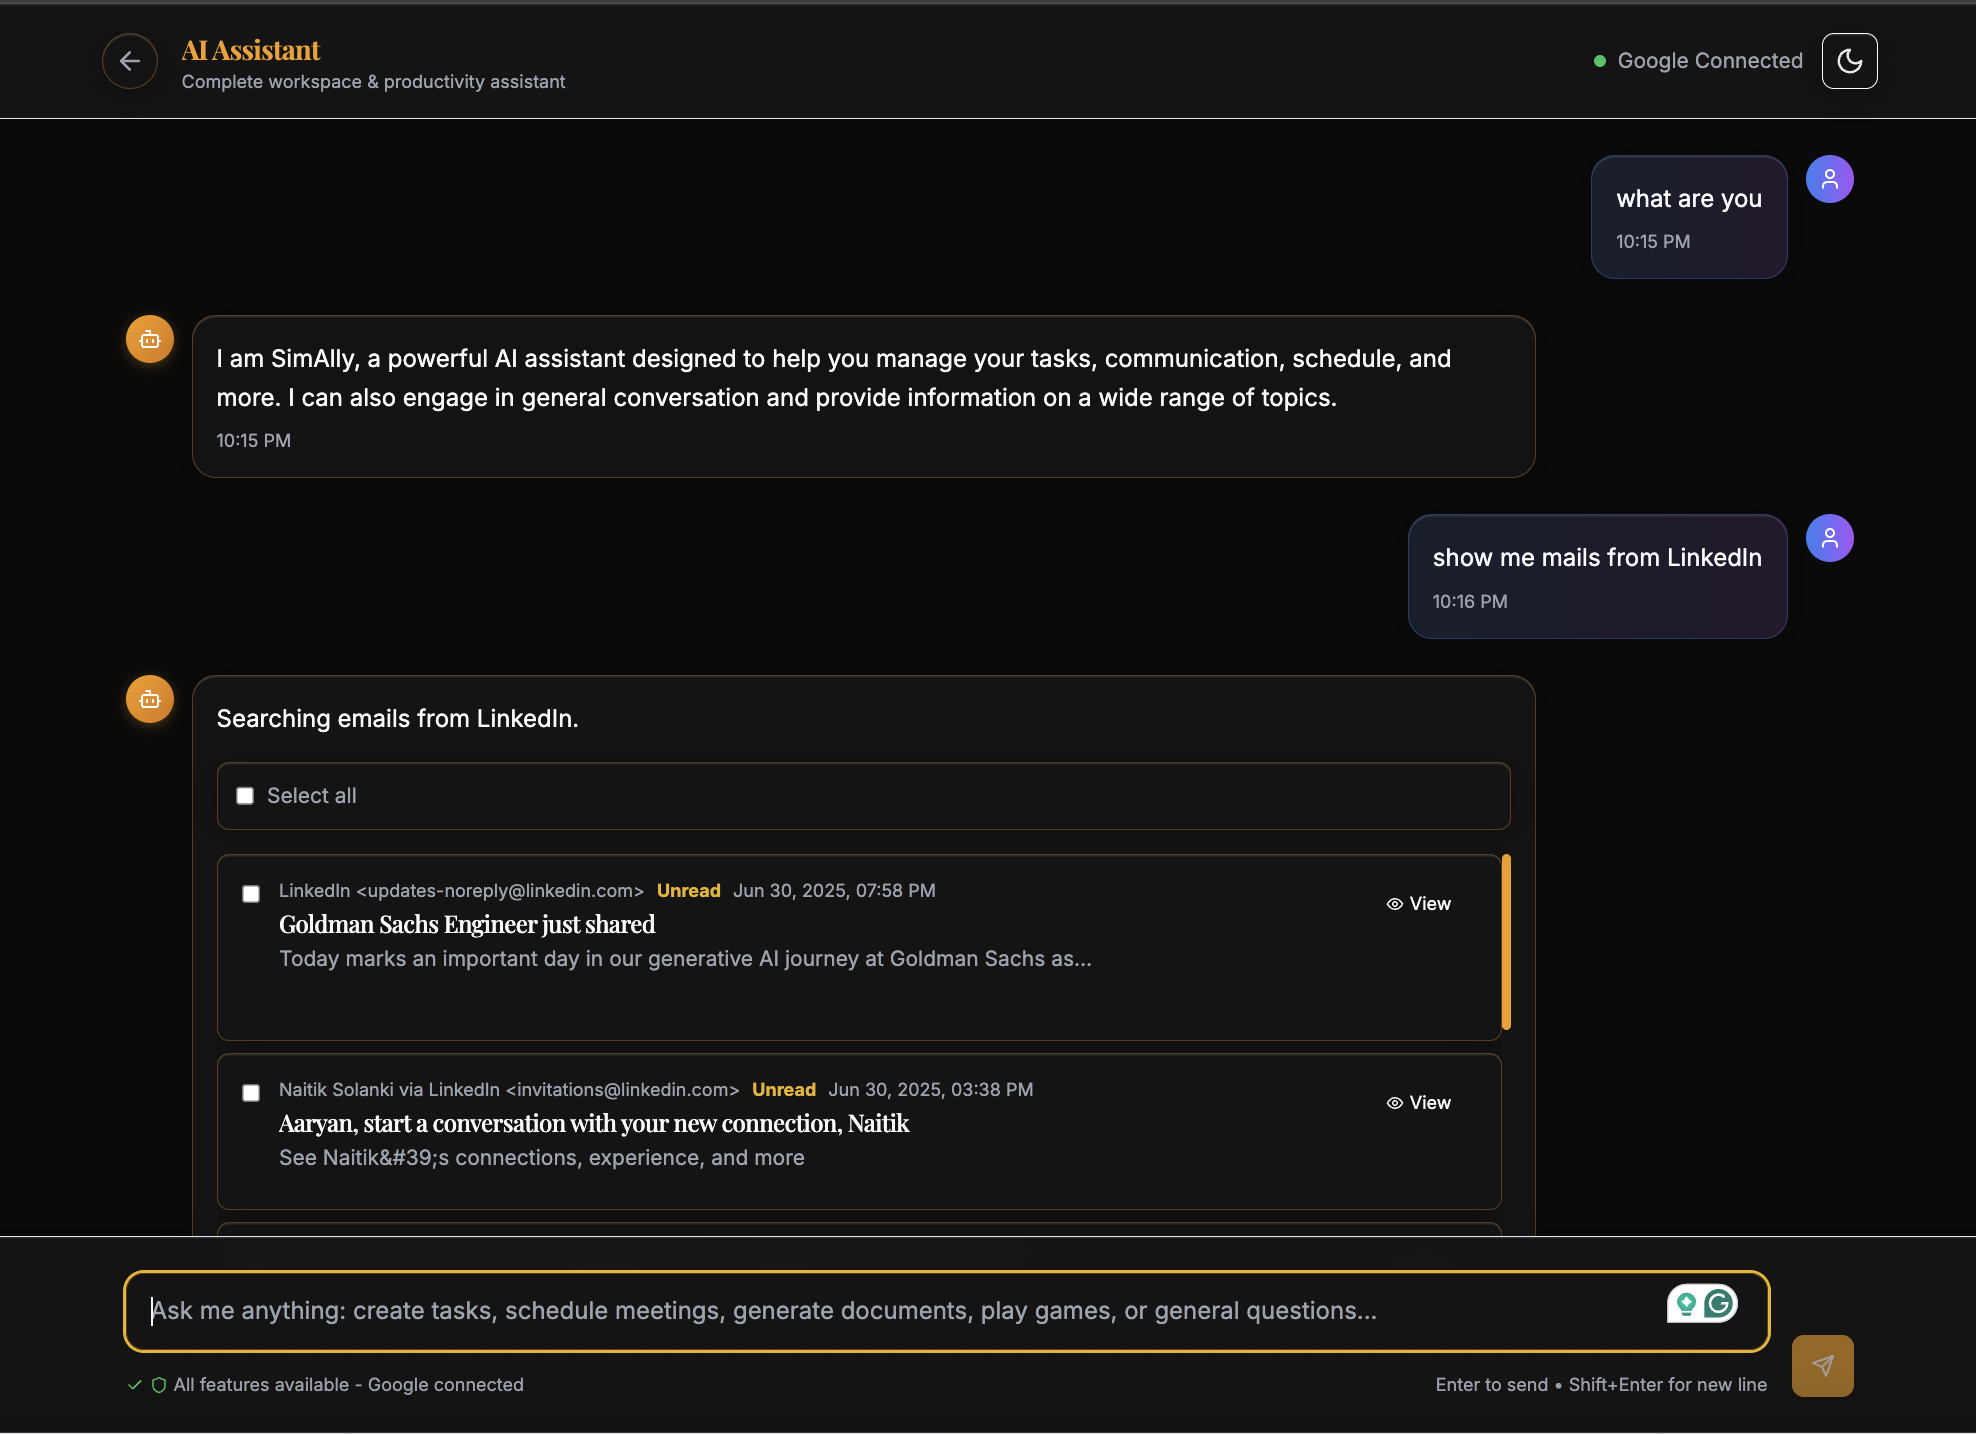Click user avatar beside 'what are you'

[1829, 180]
